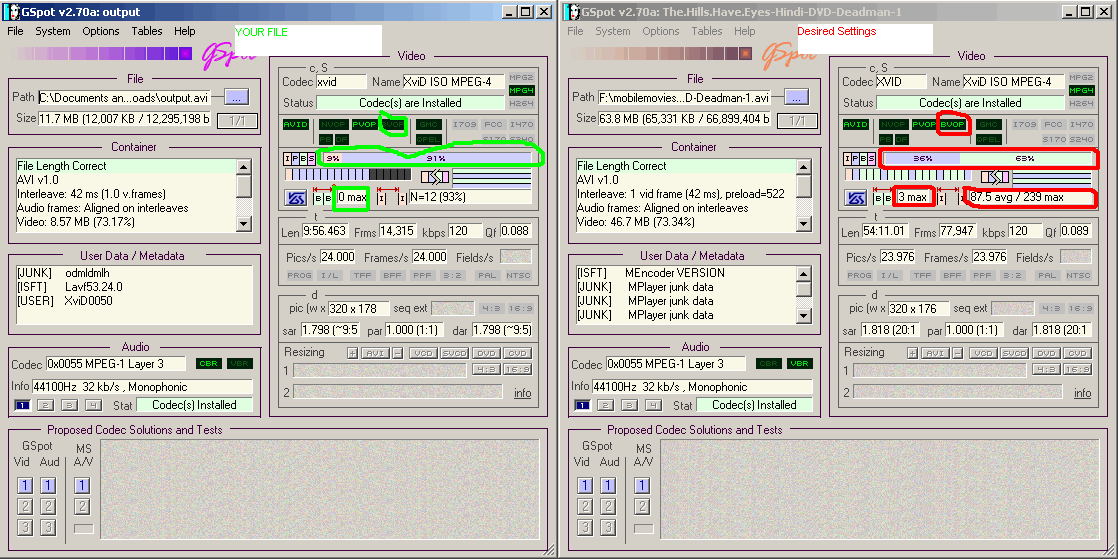Click the GSpot title icon in output window
The width and height of the screenshot is (1118, 559).
click(x=13, y=12)
